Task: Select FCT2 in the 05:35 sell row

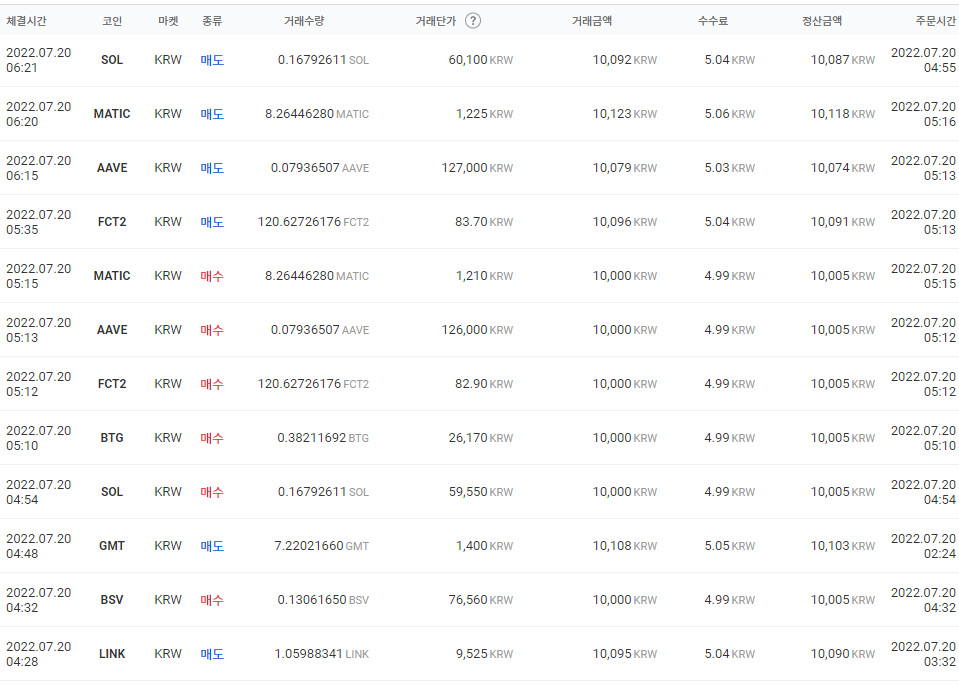Action: 112,221
